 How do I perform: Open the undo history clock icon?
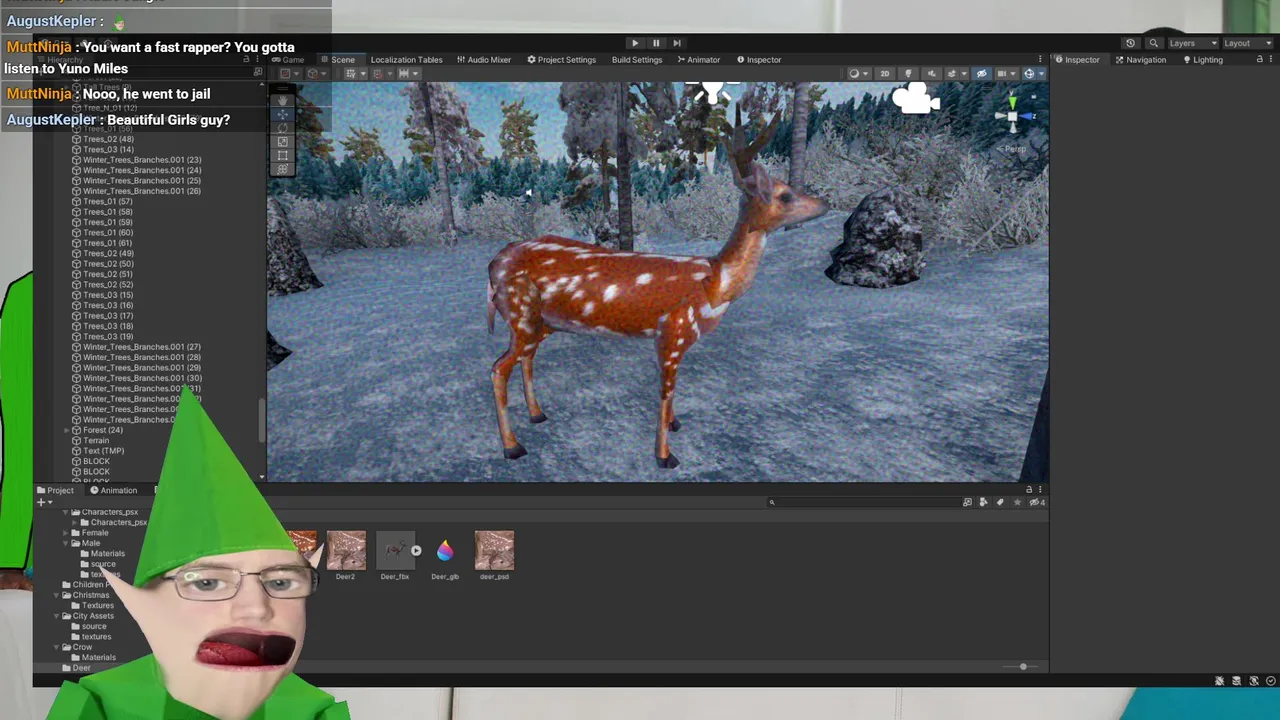coord(1130,43)
